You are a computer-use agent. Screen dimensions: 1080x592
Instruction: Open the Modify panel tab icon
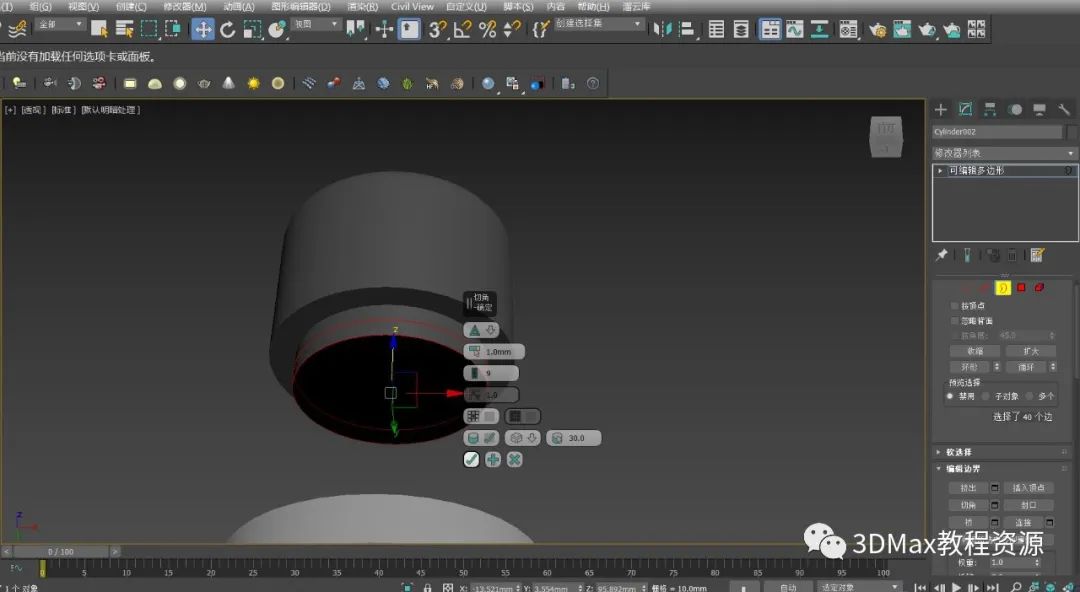point(965,109)
